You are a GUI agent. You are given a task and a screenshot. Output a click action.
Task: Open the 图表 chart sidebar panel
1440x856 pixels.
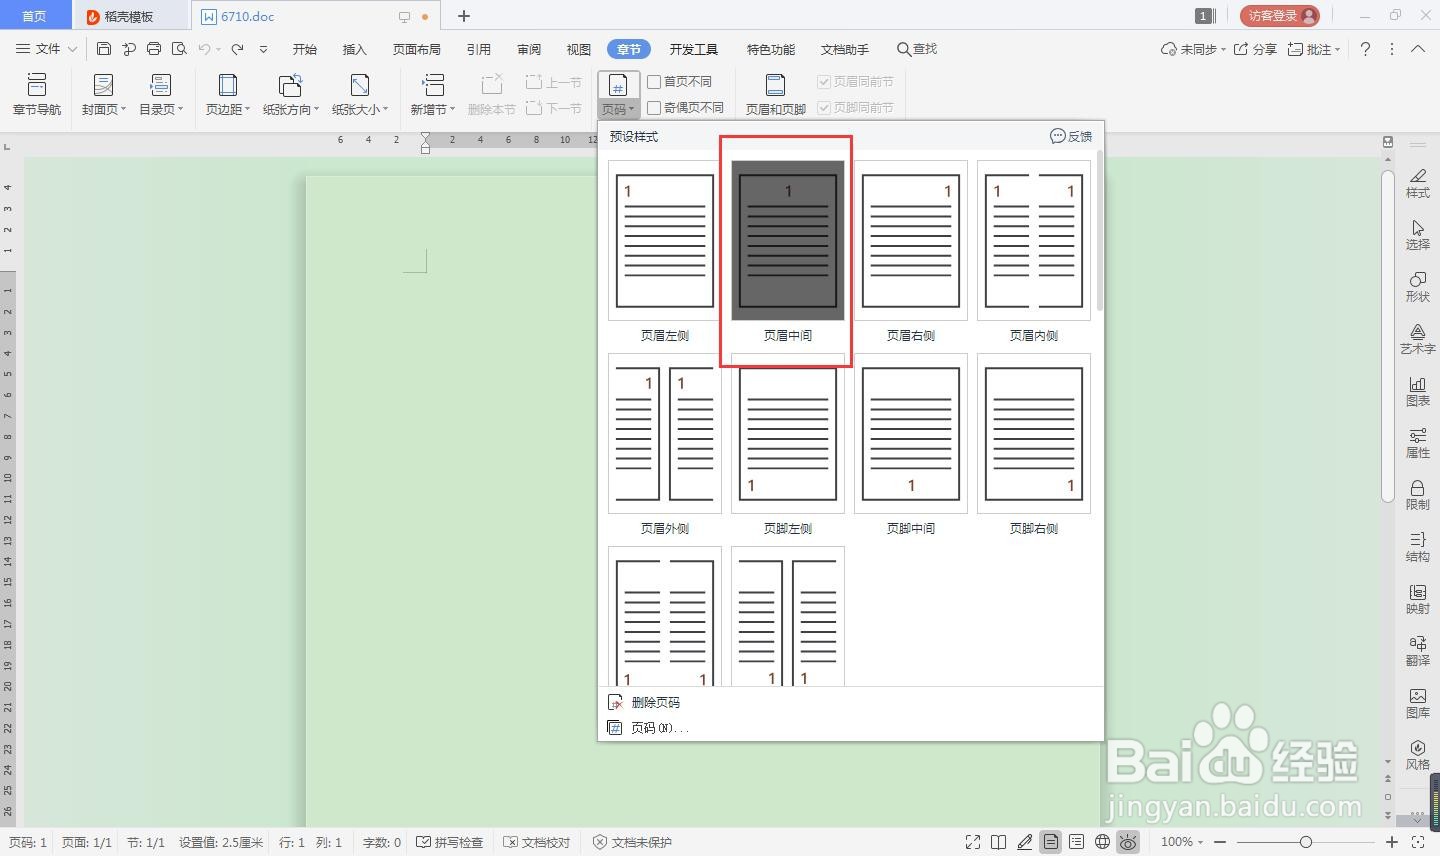click(x=1417, y=390)
